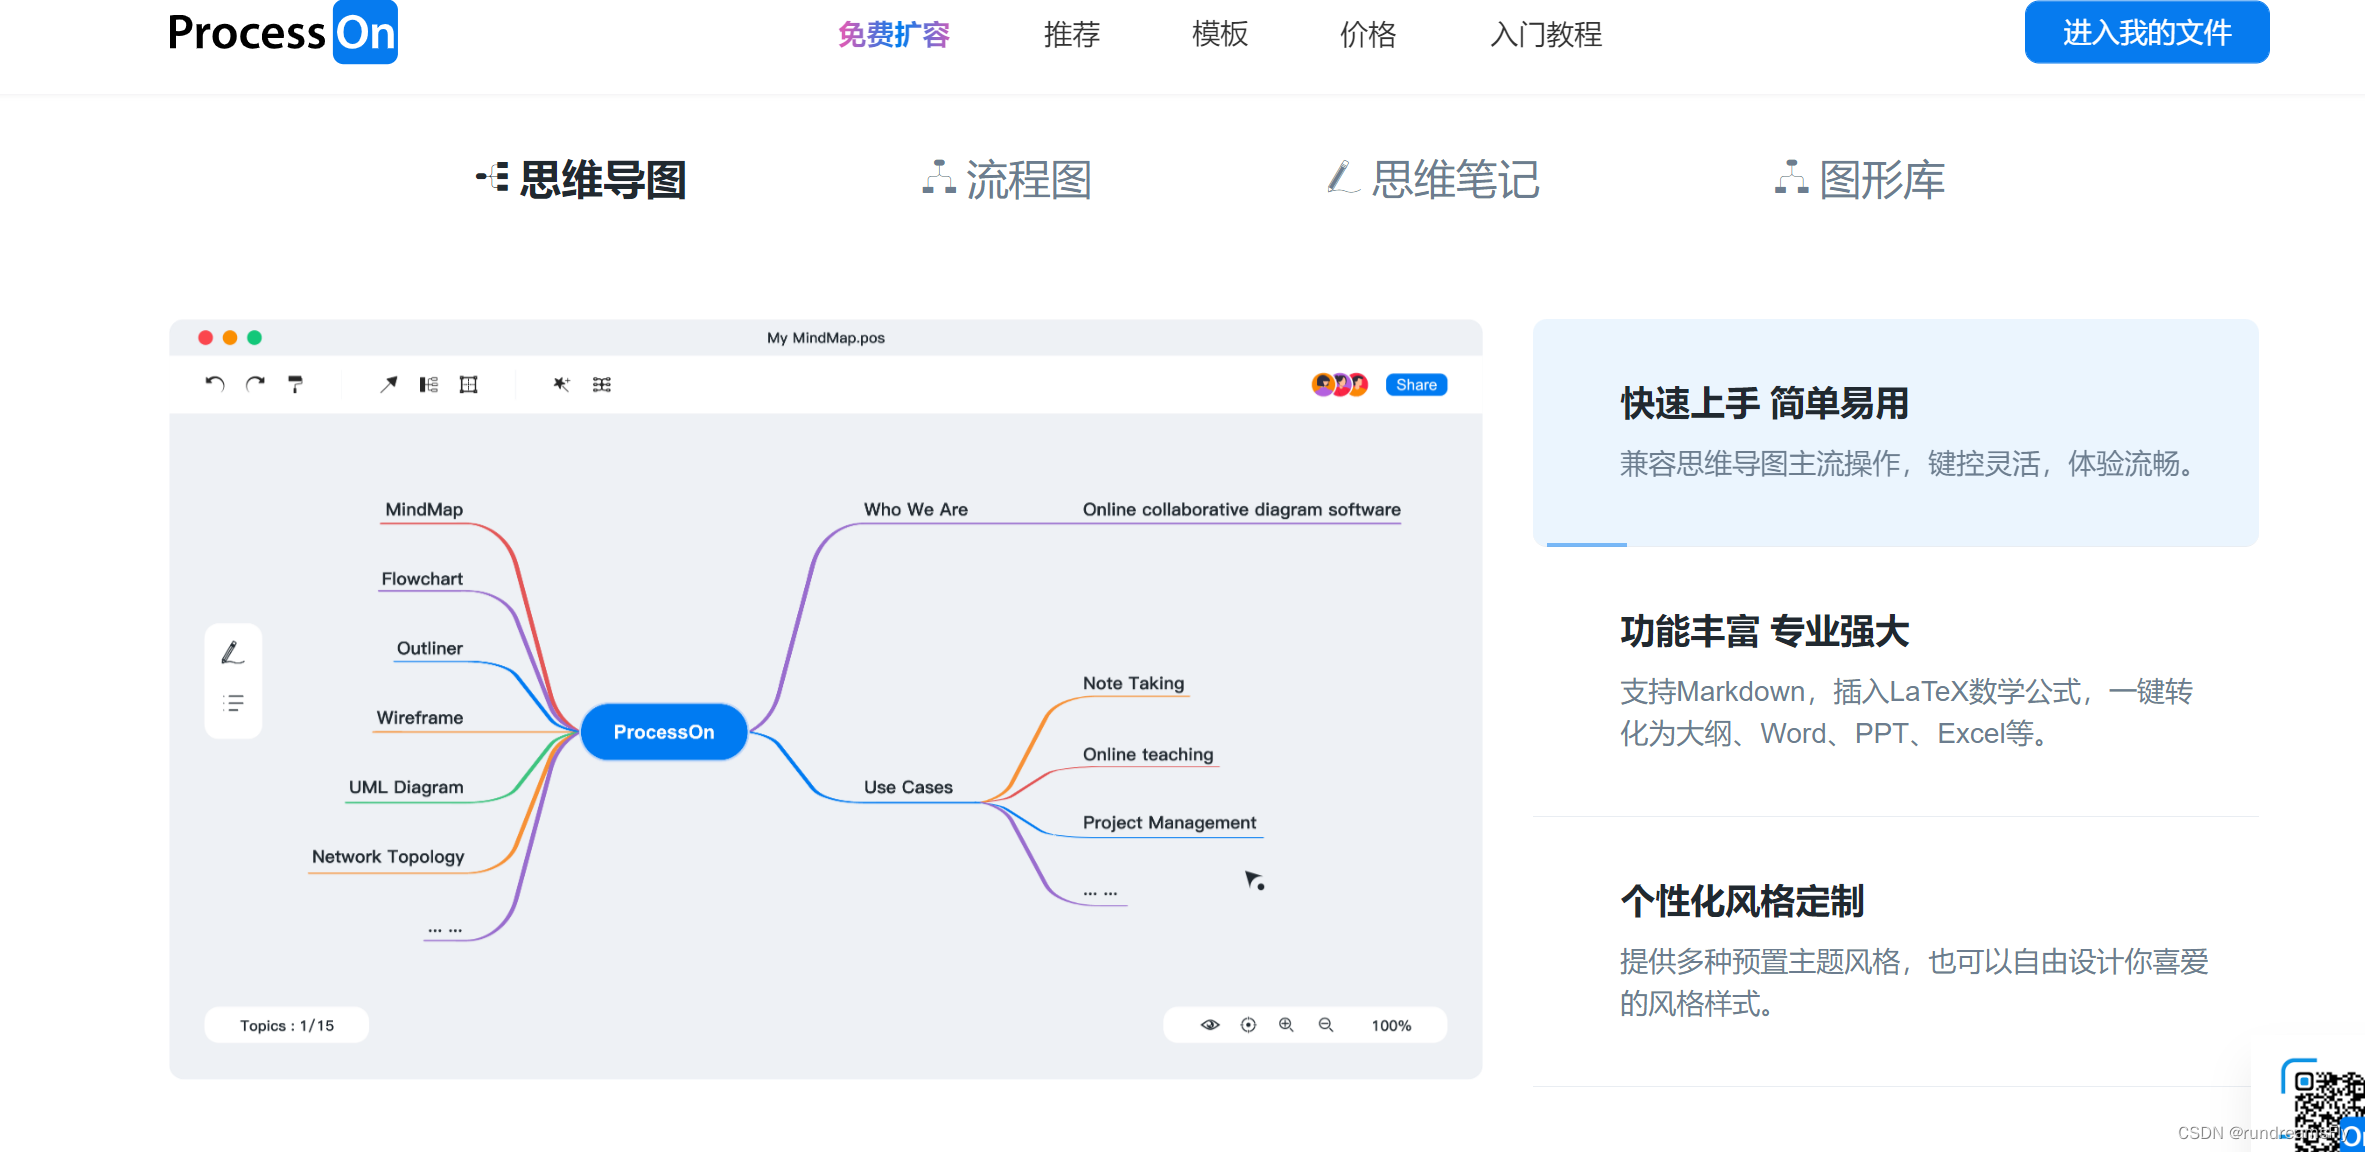Open the 免费扩容 menu item
Viewport: 2365px width, 1152px height.
click(x=893, y=34)
